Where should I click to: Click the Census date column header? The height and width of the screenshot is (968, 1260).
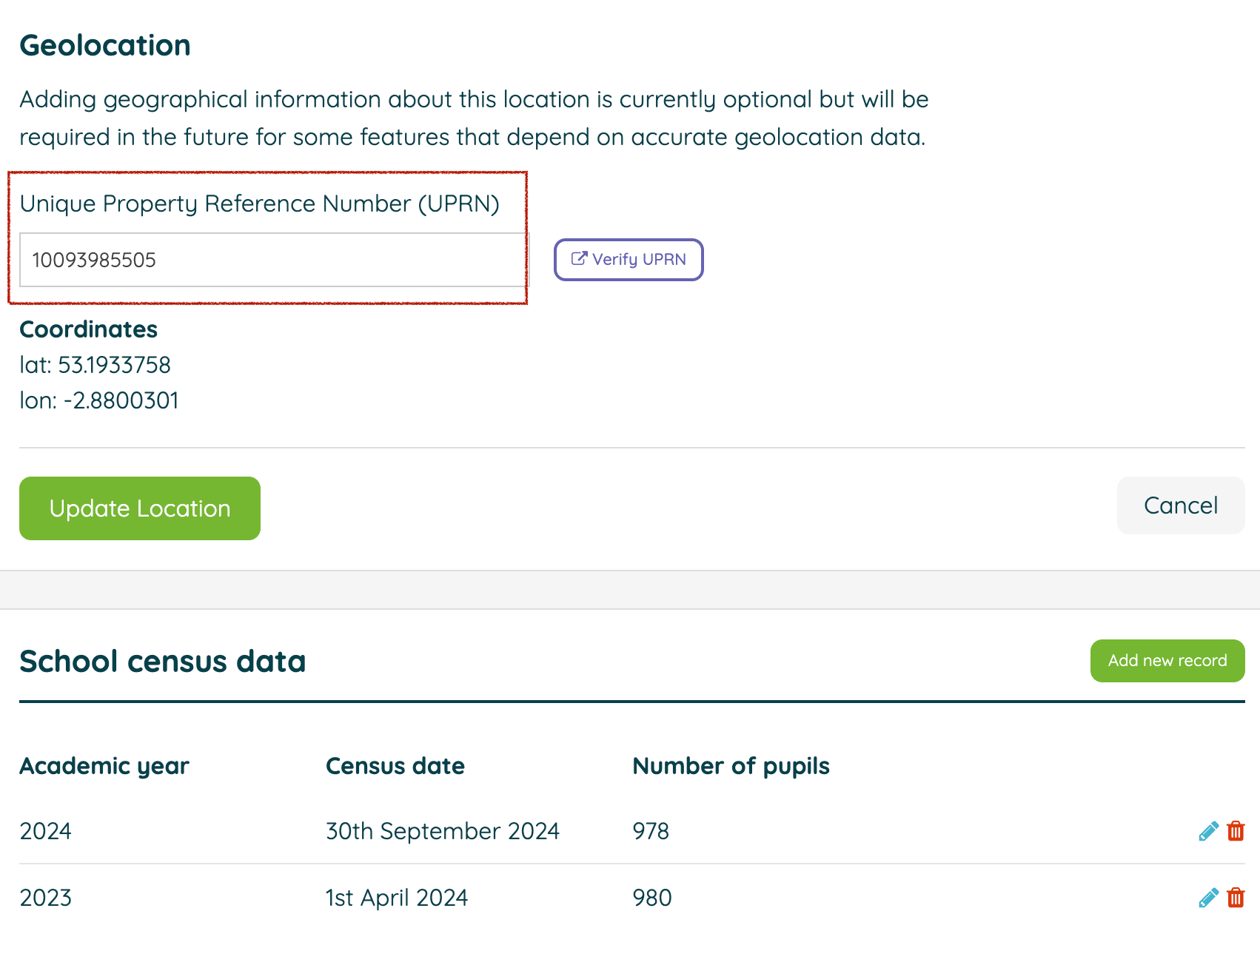pos(395,766)
